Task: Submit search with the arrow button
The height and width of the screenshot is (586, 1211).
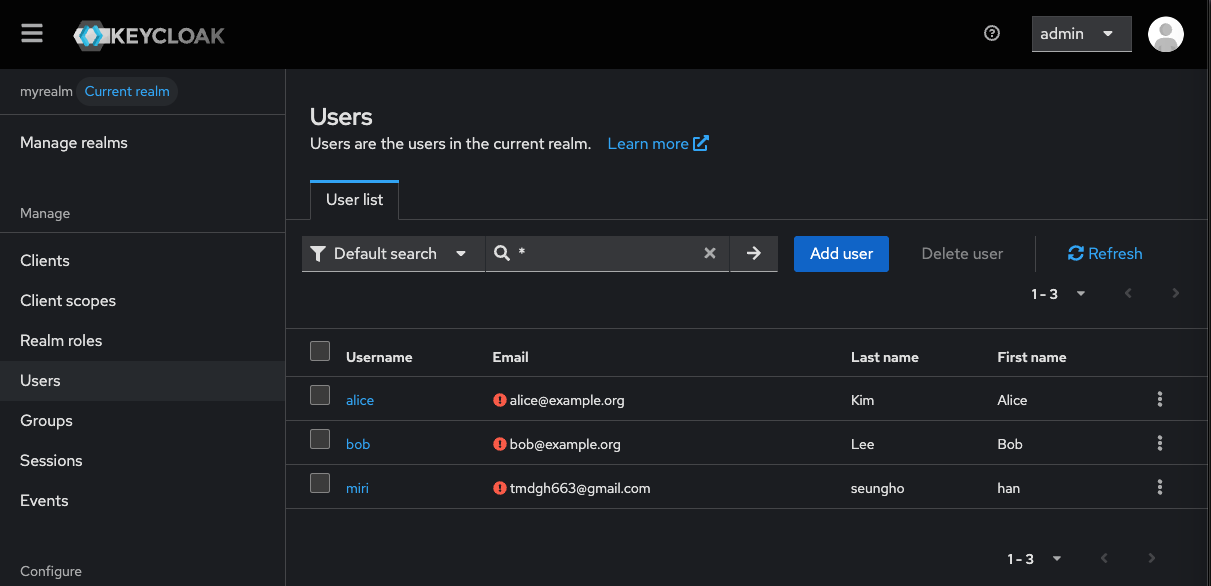Action: tap(754, 254)
